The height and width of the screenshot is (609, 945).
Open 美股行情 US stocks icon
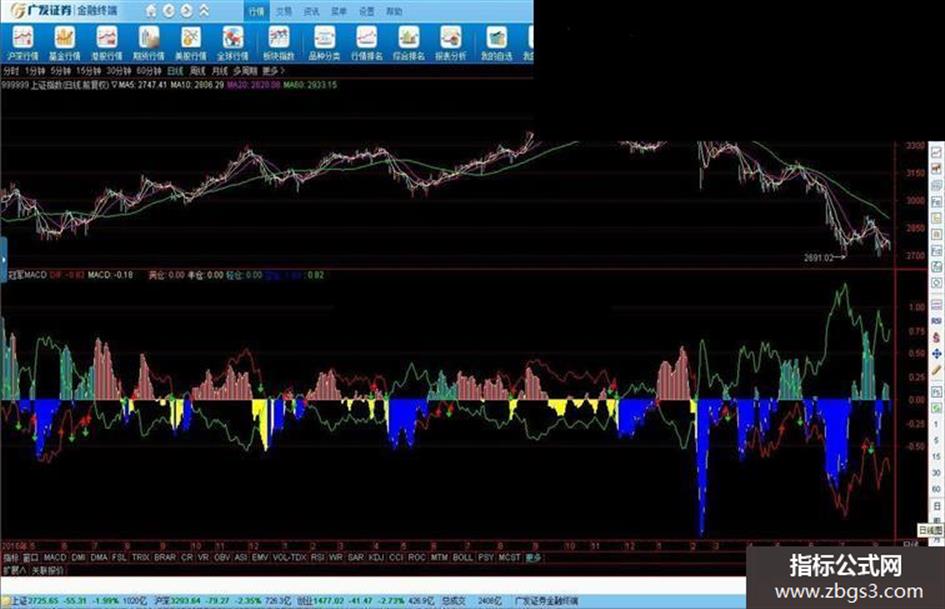pyautogui.click(x=190, y=43)
